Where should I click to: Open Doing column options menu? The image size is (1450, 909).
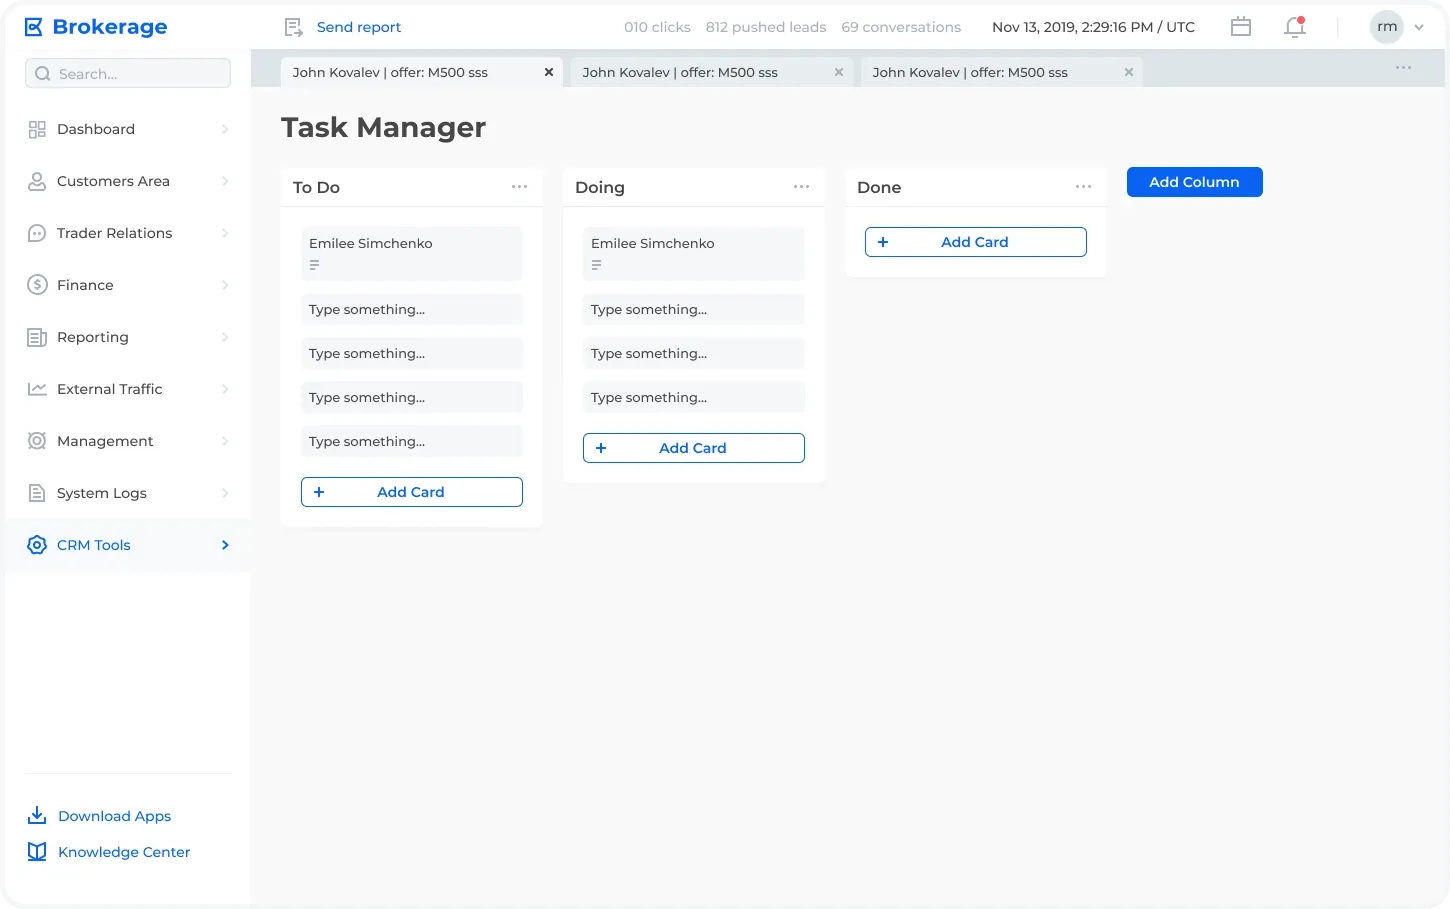(x=801, y=187)
